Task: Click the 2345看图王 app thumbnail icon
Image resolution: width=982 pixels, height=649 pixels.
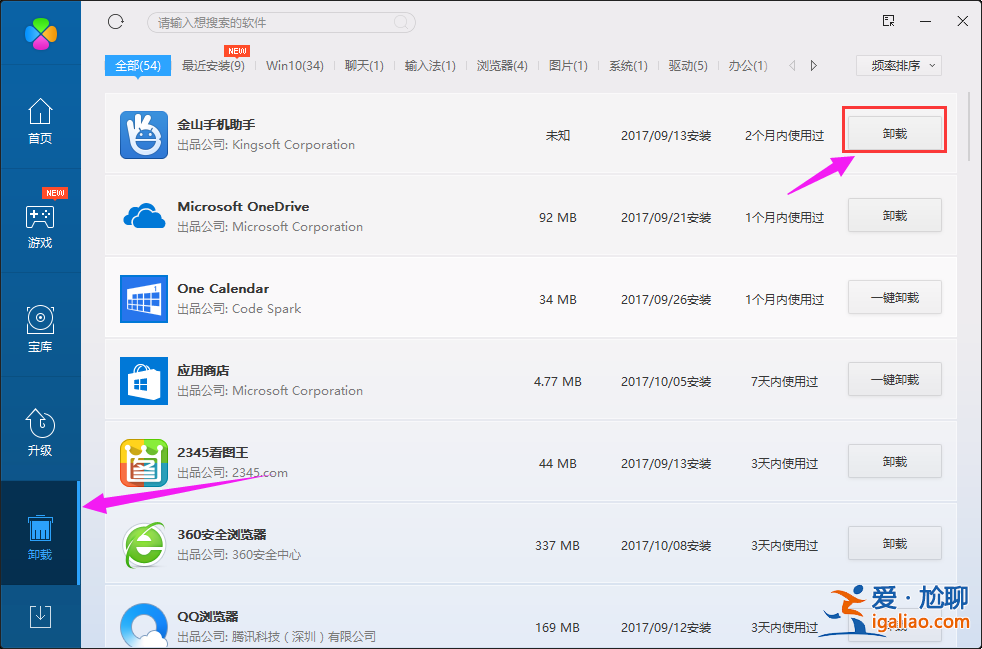Action: [143, 462]
